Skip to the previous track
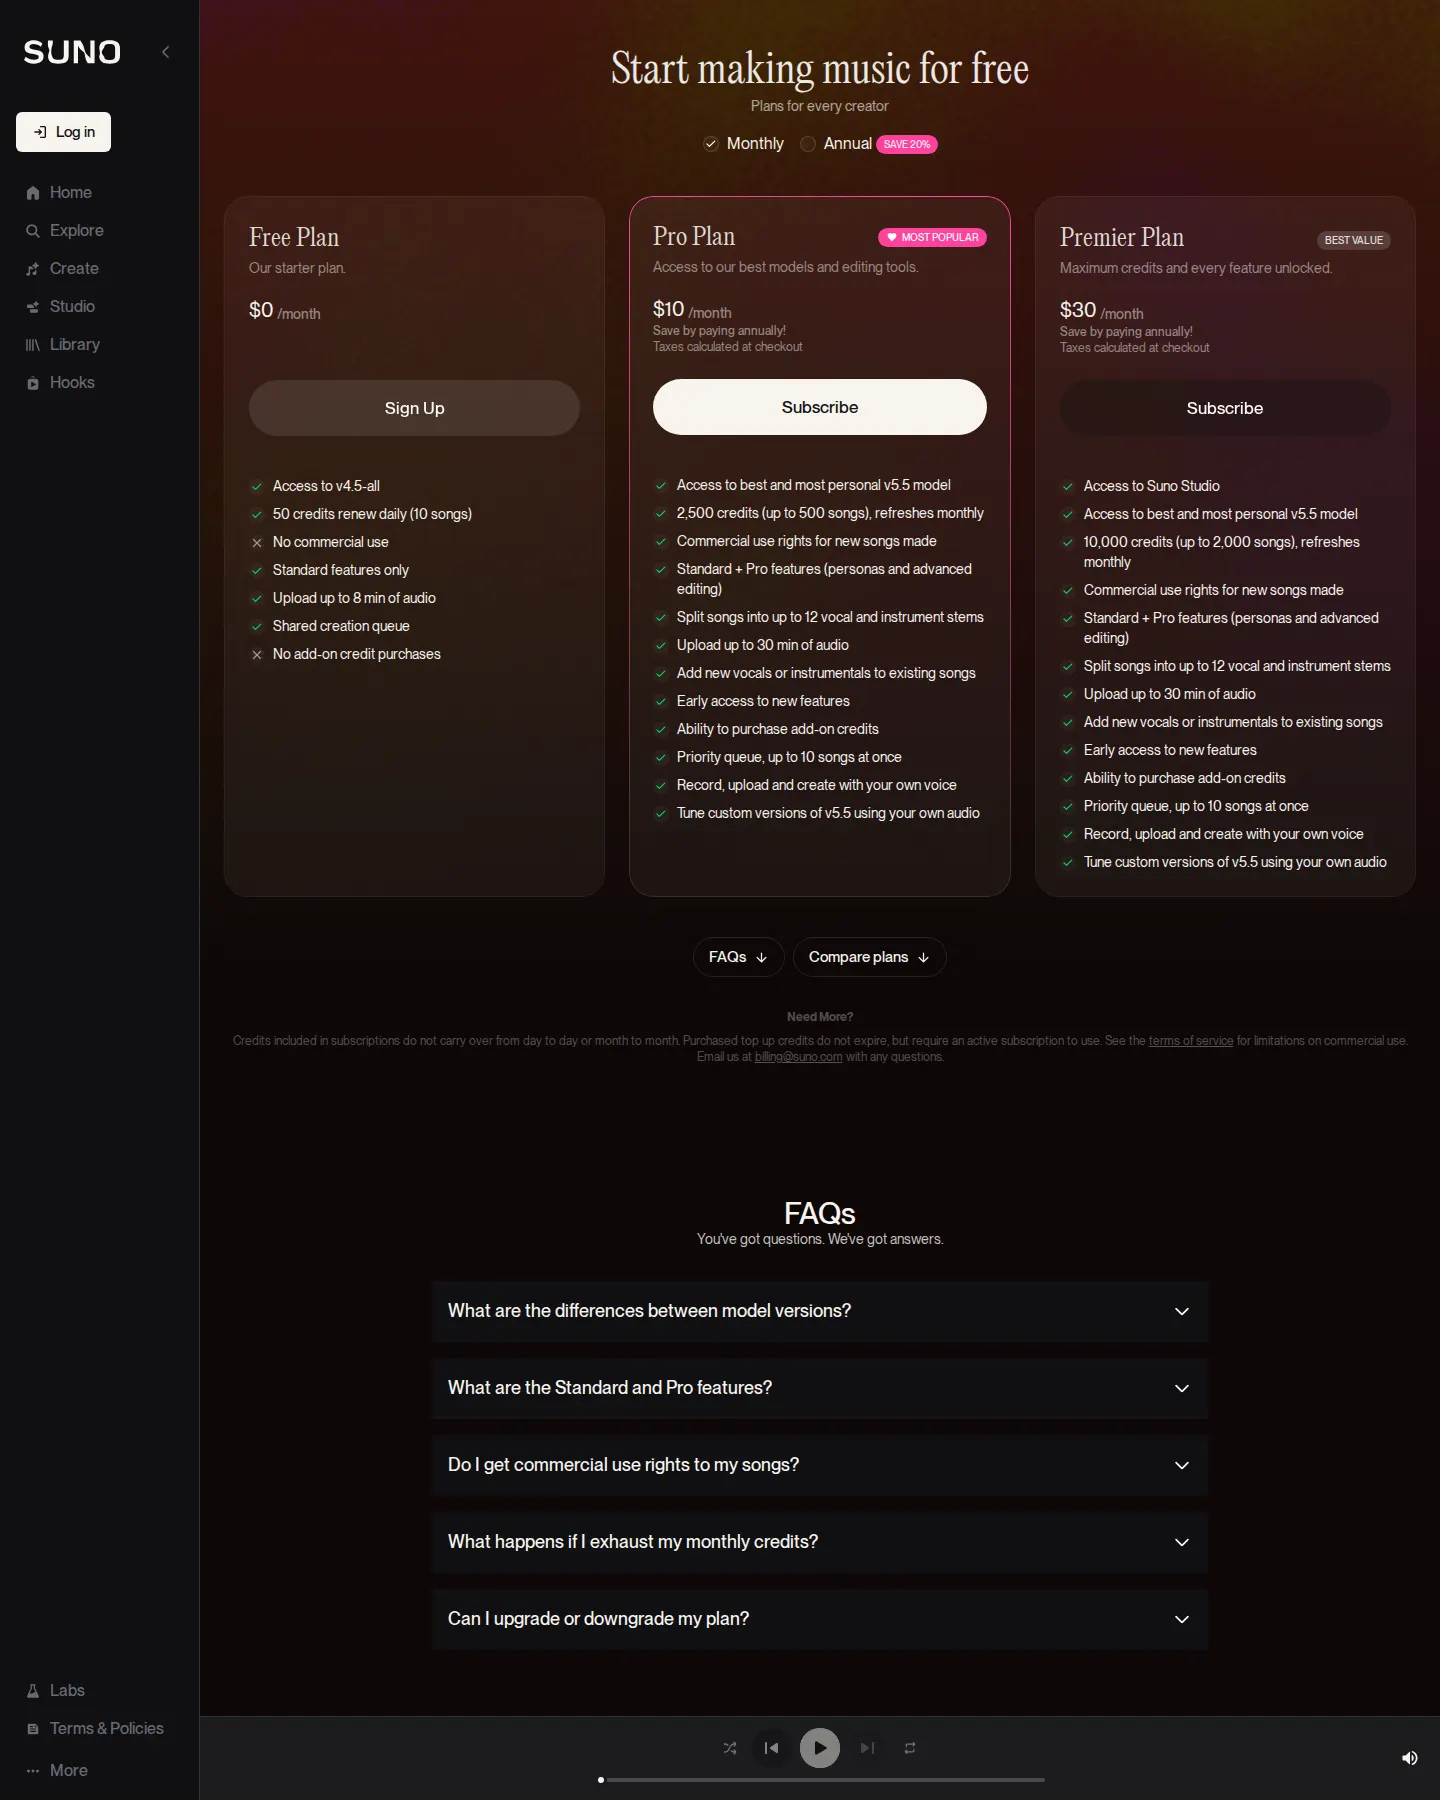 (x=771, y=1748)
